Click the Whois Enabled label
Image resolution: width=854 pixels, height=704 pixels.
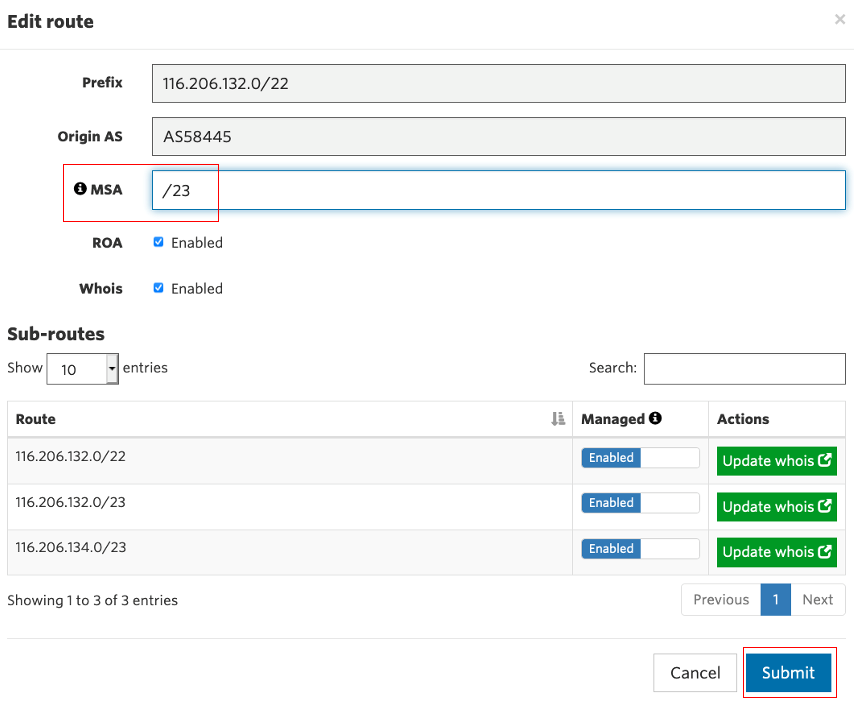click(197, 288)
